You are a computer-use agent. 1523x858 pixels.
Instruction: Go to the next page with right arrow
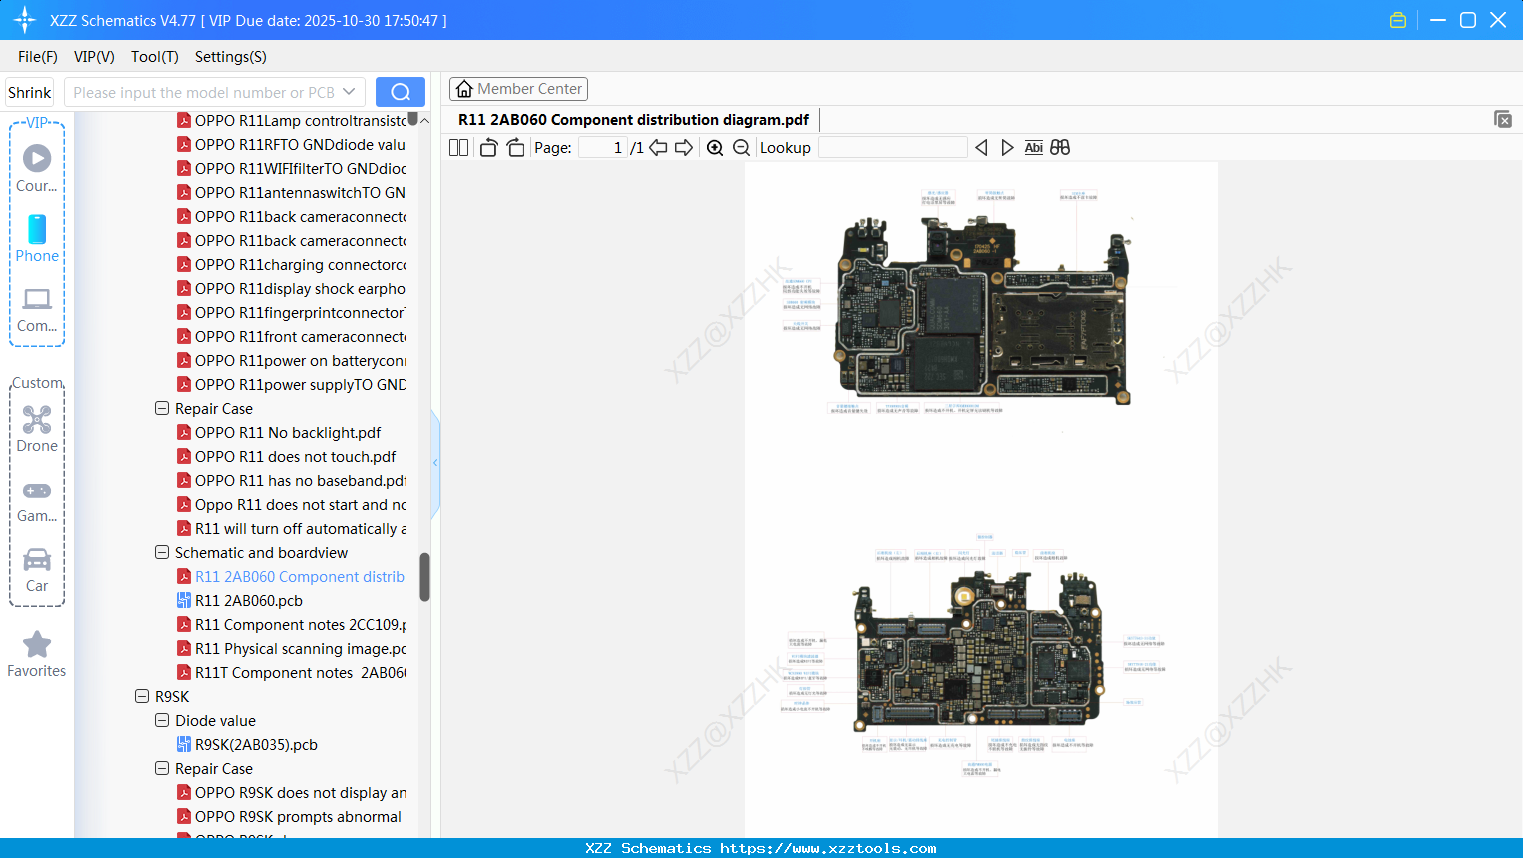pos(684,148)
